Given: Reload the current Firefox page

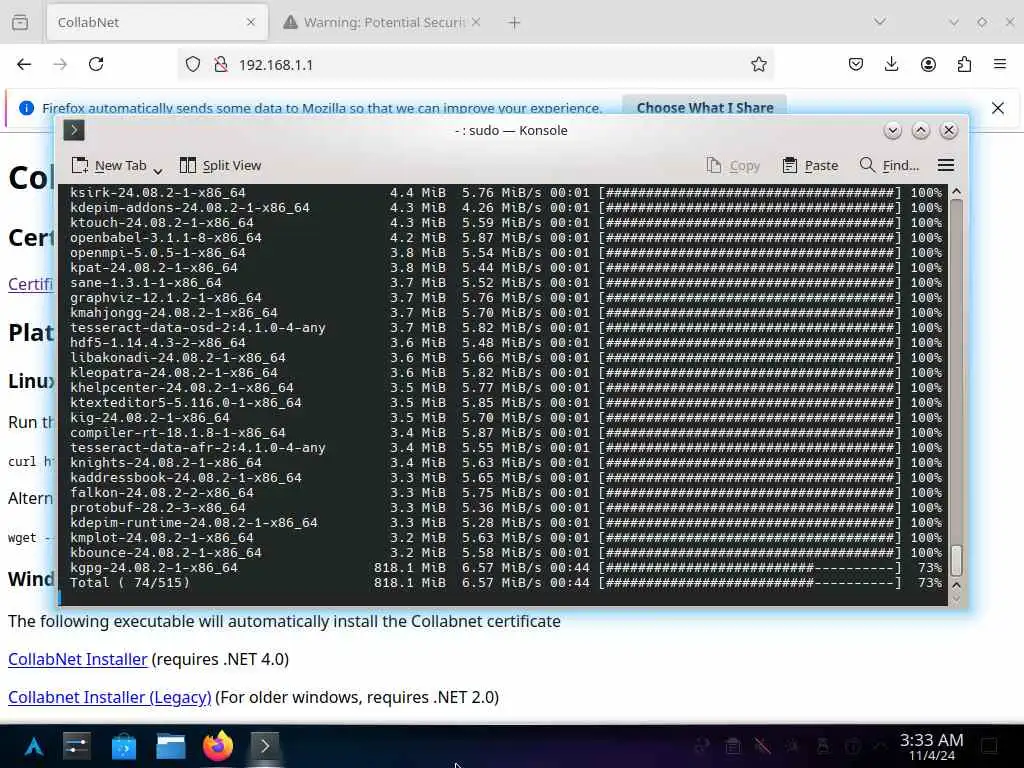Looking at the screenshot, I should [96, 64].
